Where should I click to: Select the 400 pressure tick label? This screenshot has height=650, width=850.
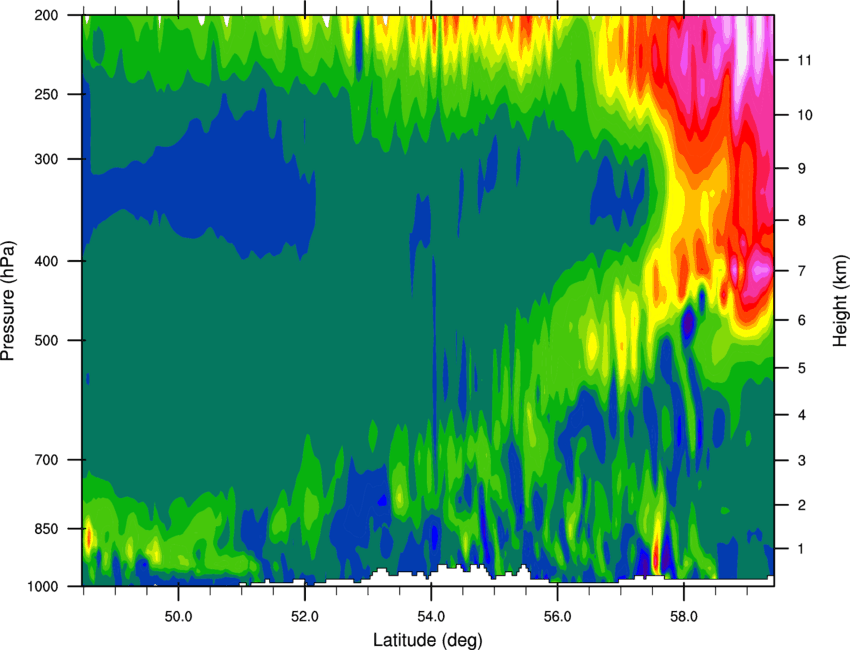pyautogui.click(x=46, y=261)
